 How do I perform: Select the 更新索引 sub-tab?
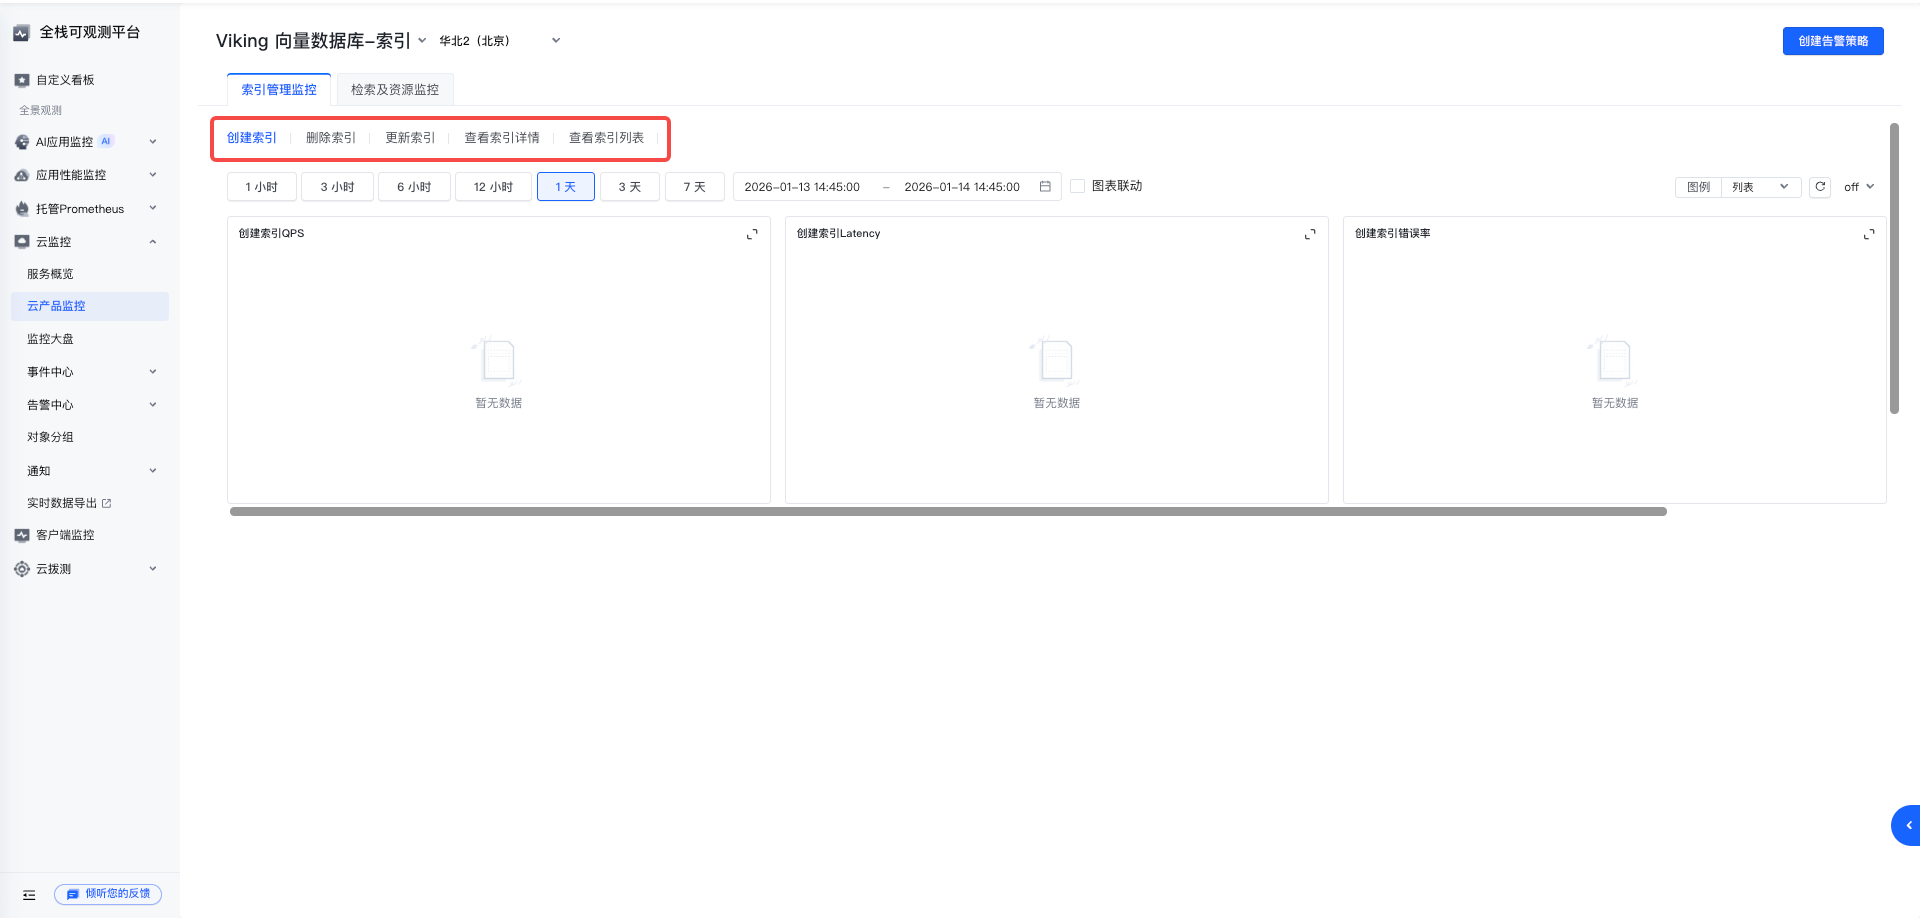(x=410, y=138)
